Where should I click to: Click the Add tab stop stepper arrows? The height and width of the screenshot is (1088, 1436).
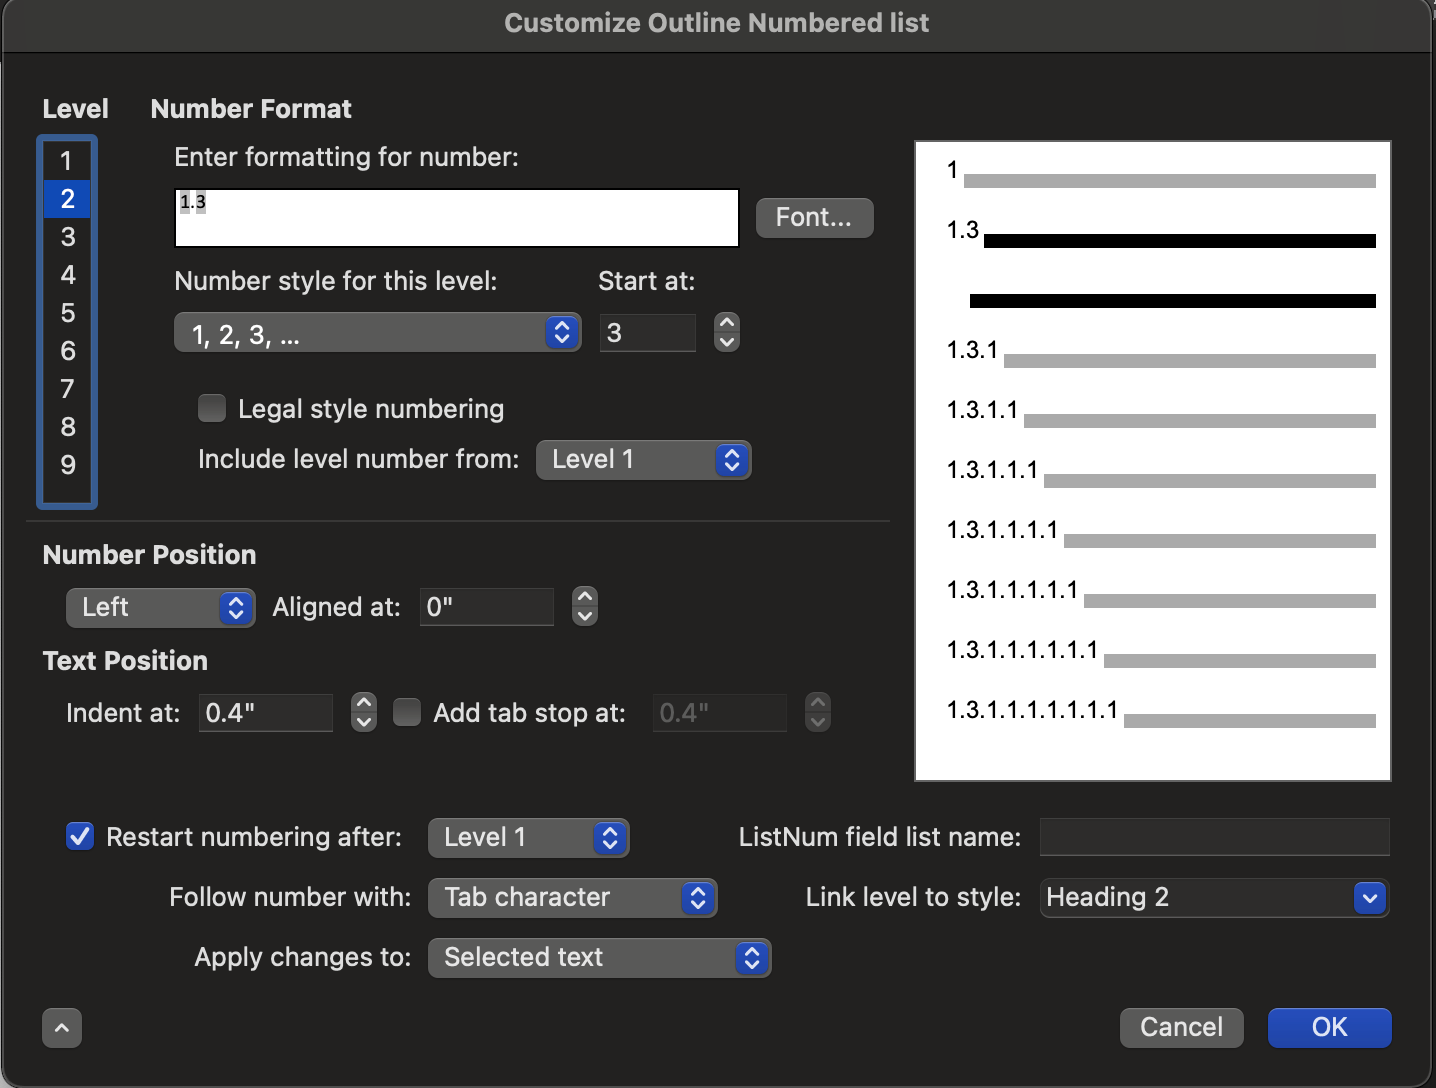pos(818,712)
